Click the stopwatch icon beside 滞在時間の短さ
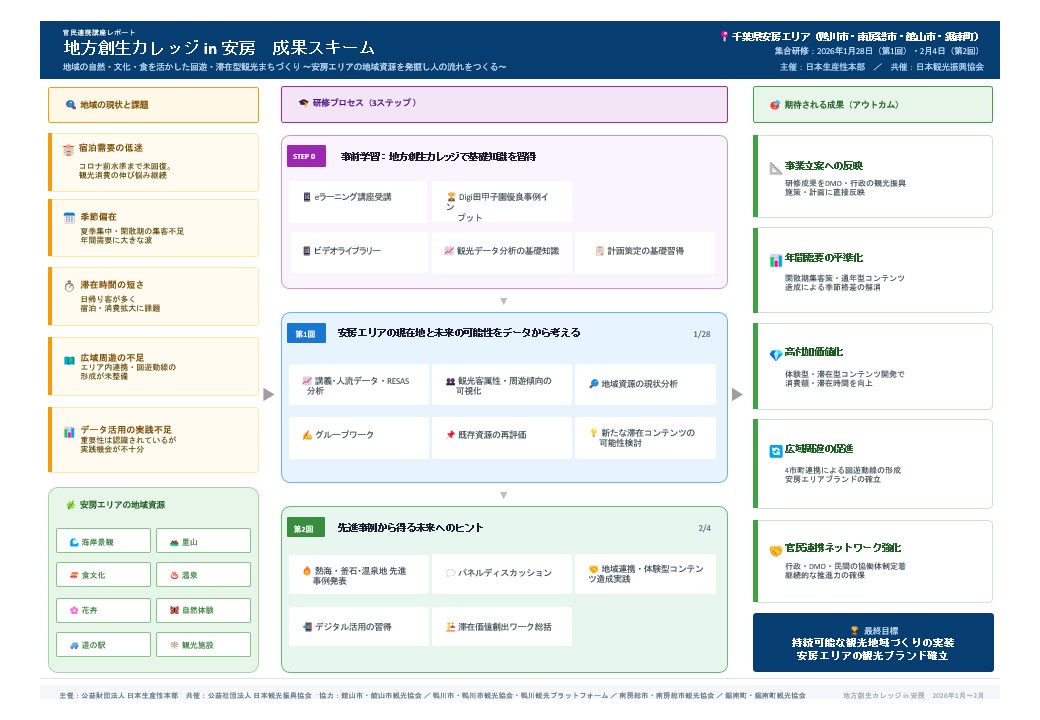Viewport: 1040px width, 720px height. (x=69, y=285)
